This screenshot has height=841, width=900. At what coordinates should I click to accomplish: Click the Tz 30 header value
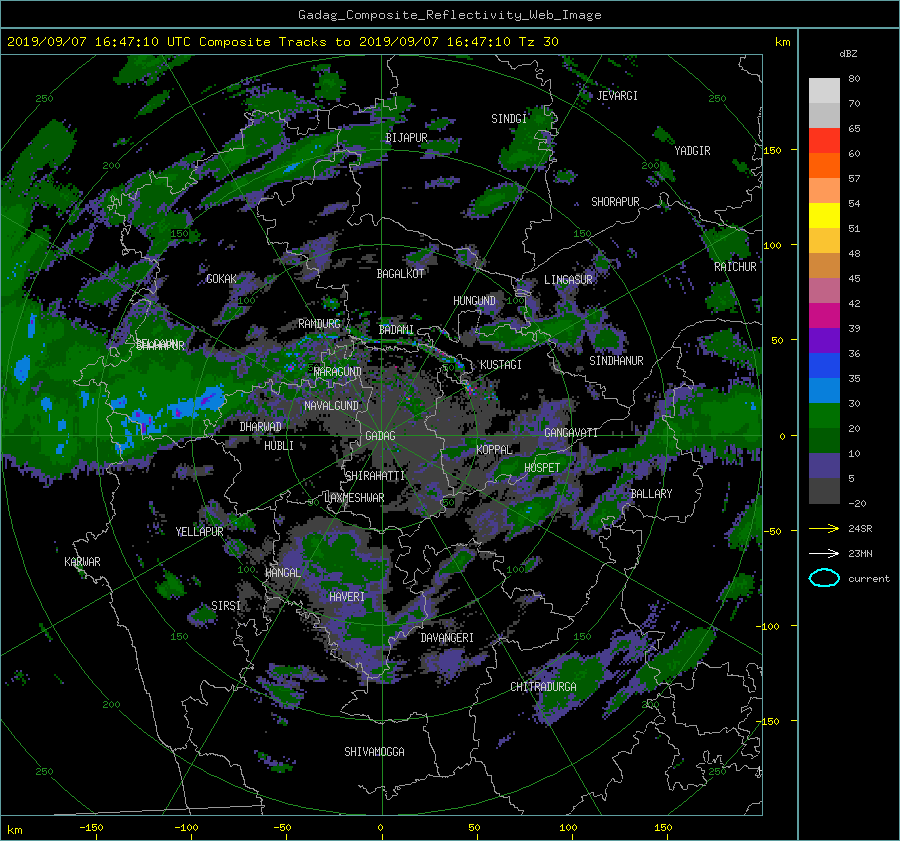(538, 42)
